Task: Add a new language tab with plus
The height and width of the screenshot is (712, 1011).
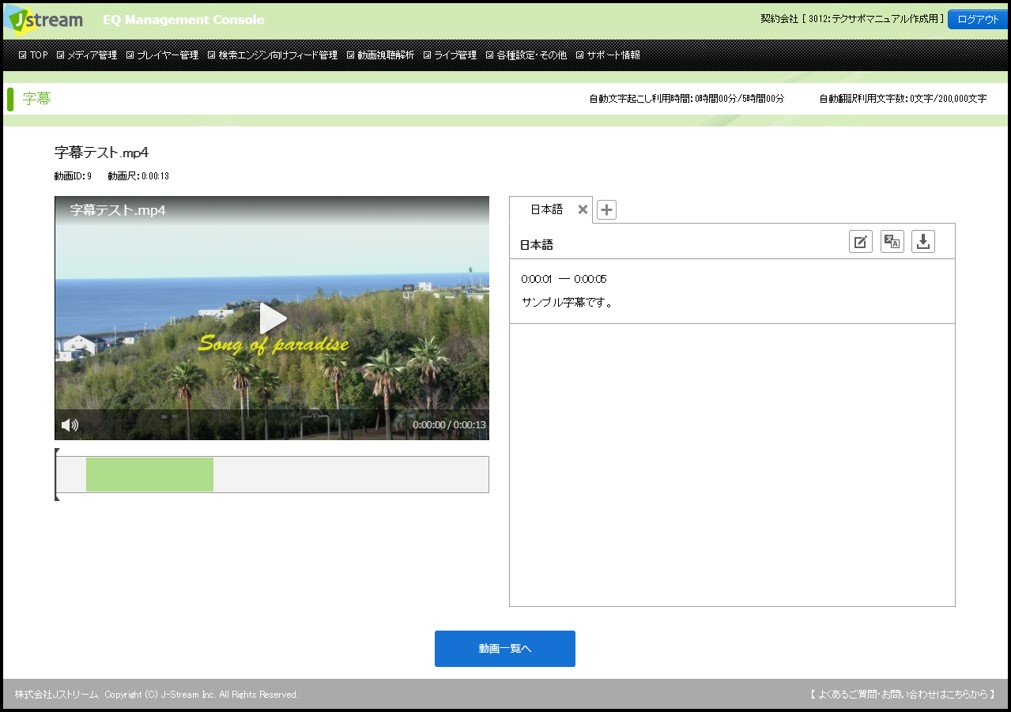Action: tap(606, 210)
